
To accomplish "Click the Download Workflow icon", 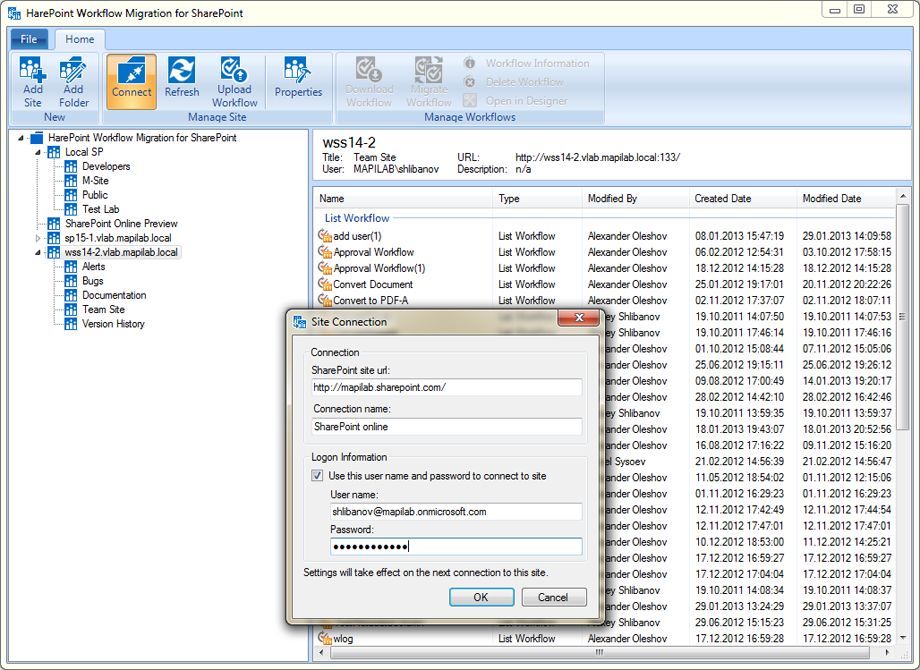I will (368, 69).
